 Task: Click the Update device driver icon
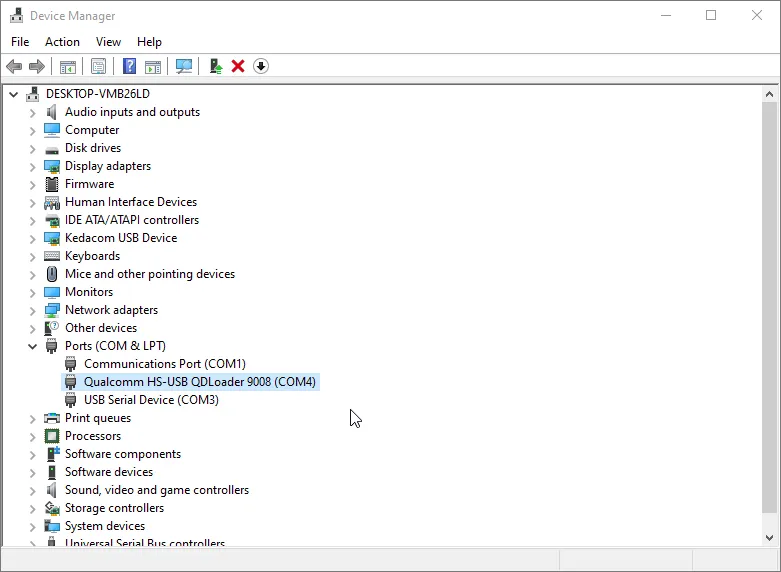[x=215, y=66]
